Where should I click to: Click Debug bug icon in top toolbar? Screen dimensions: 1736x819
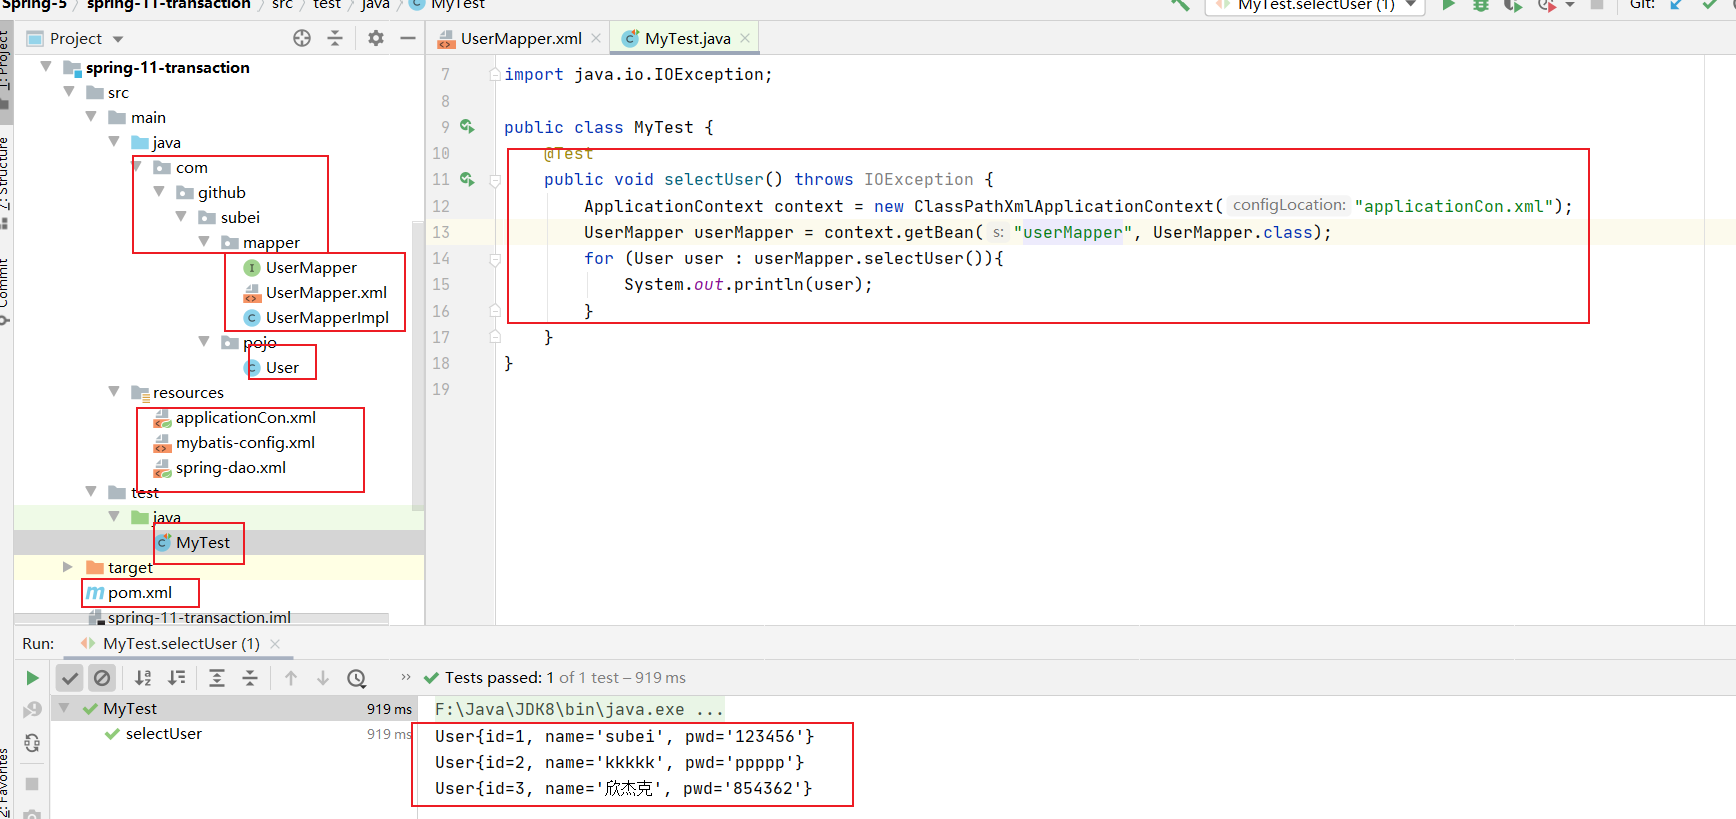(x=1481, y=5)
